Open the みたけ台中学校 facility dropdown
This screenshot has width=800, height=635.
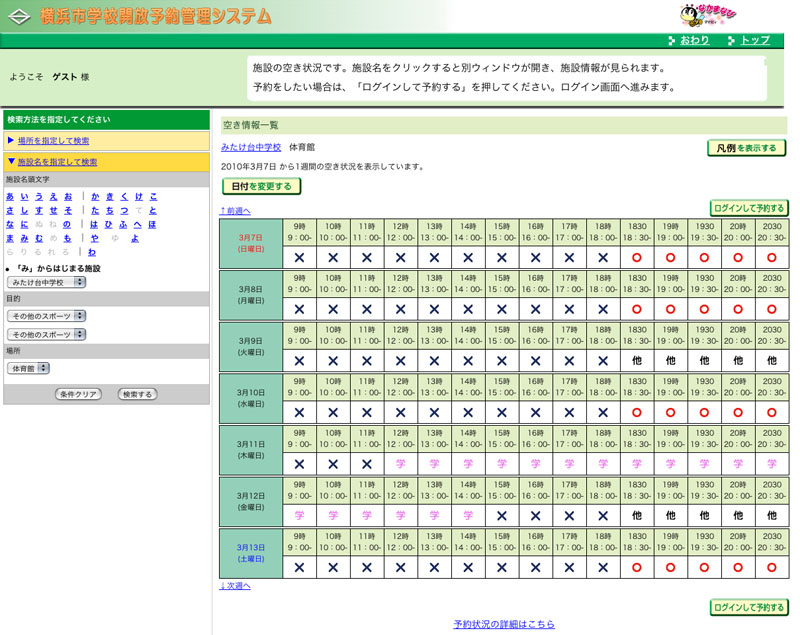(47, 283)
